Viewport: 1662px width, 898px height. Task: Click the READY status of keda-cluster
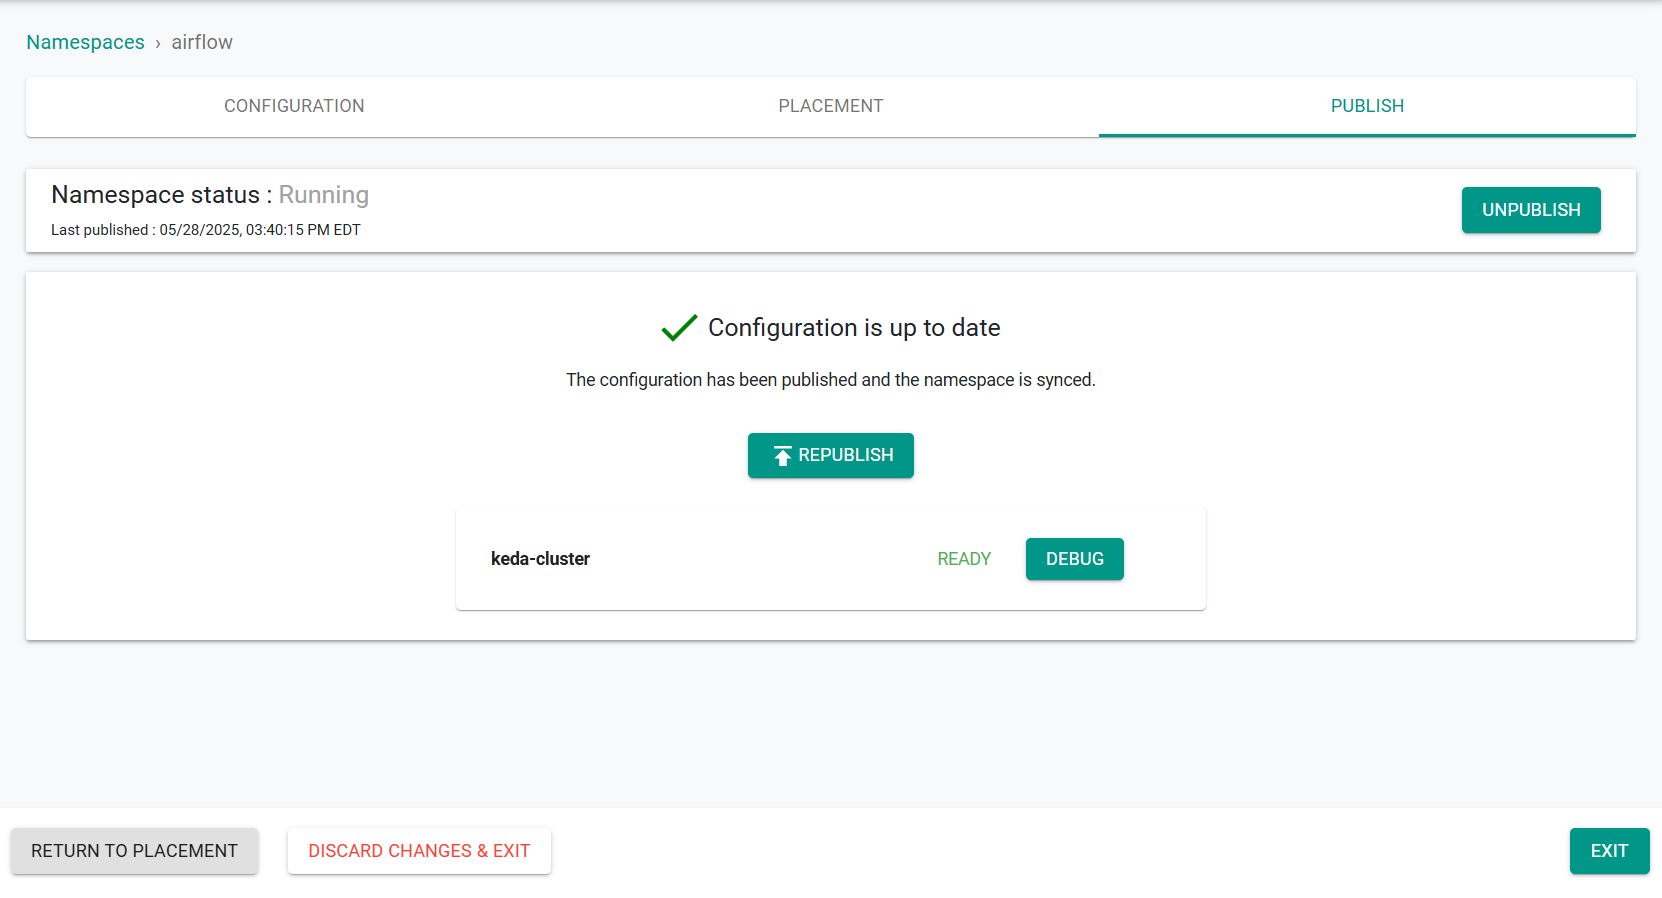964,559
